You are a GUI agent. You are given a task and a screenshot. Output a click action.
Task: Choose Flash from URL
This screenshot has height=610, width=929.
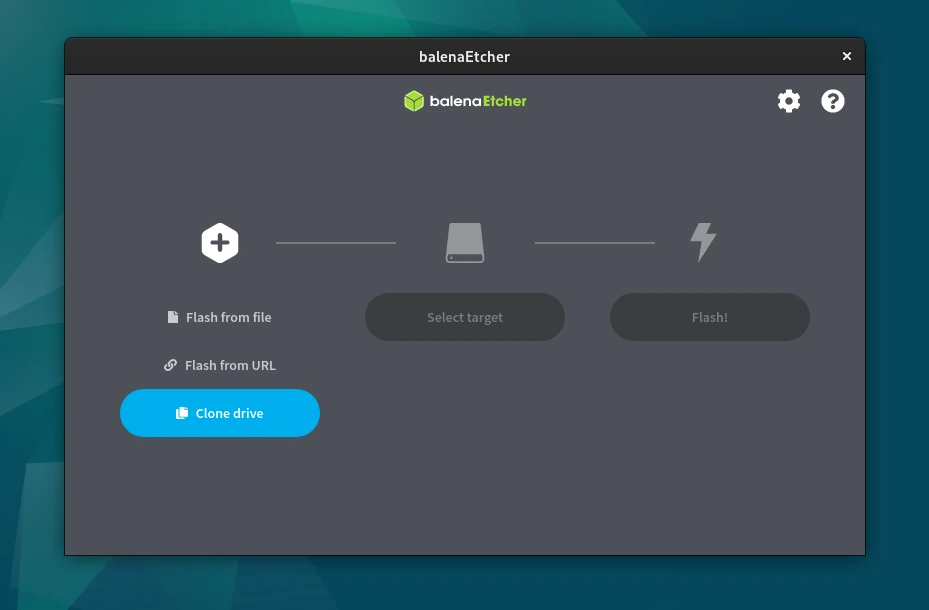click(x=220, y=365)
